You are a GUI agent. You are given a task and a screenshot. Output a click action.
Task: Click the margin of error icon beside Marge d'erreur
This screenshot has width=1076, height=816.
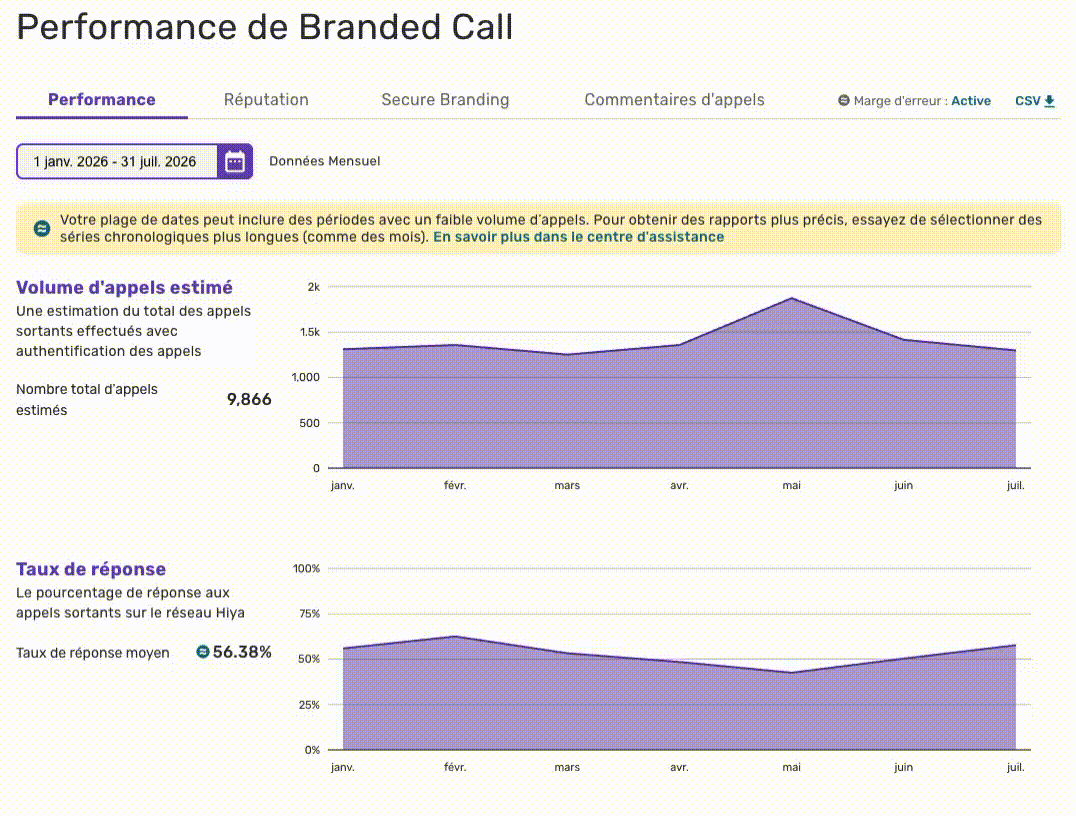pos(843,101)
